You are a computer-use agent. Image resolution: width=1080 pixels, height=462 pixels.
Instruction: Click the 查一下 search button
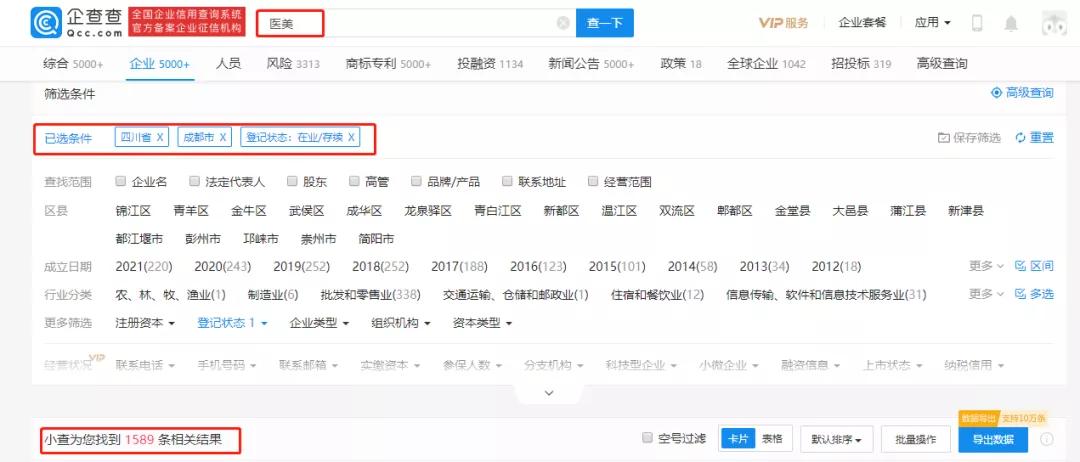point(605,23)
